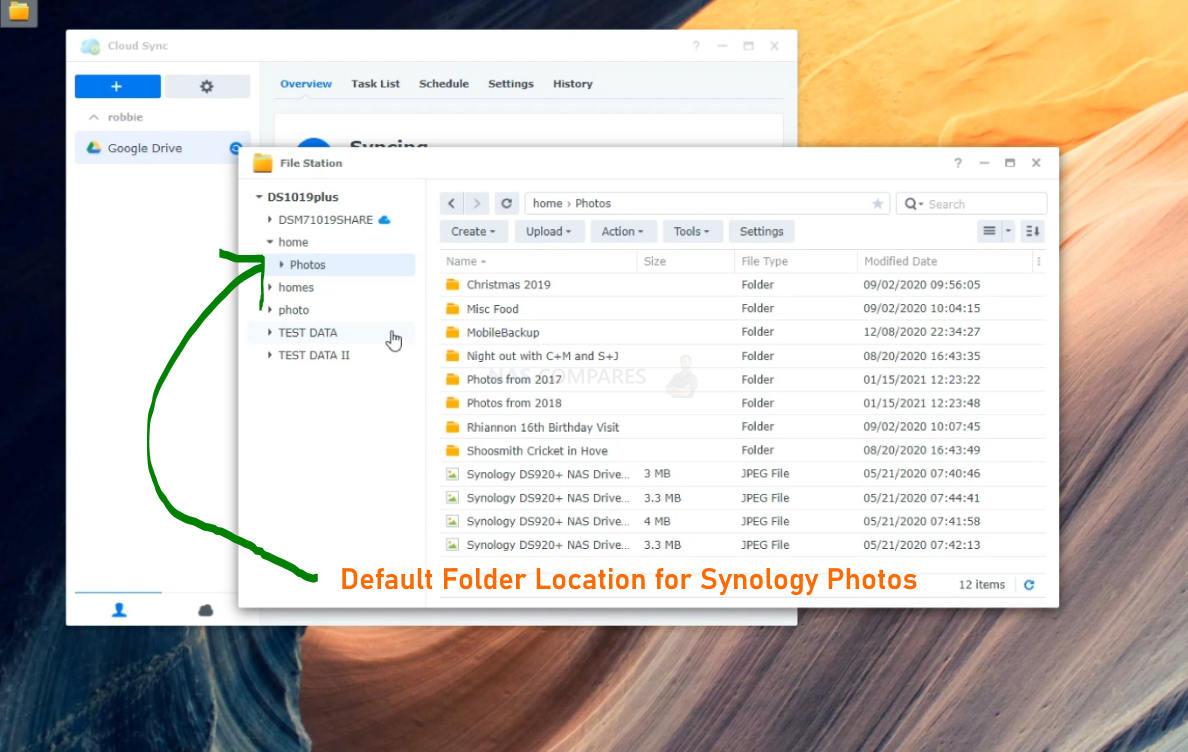Open the view mode dropdown arrow
Viewport: 1188px width, 752px height.
[x=1008, y=232]
